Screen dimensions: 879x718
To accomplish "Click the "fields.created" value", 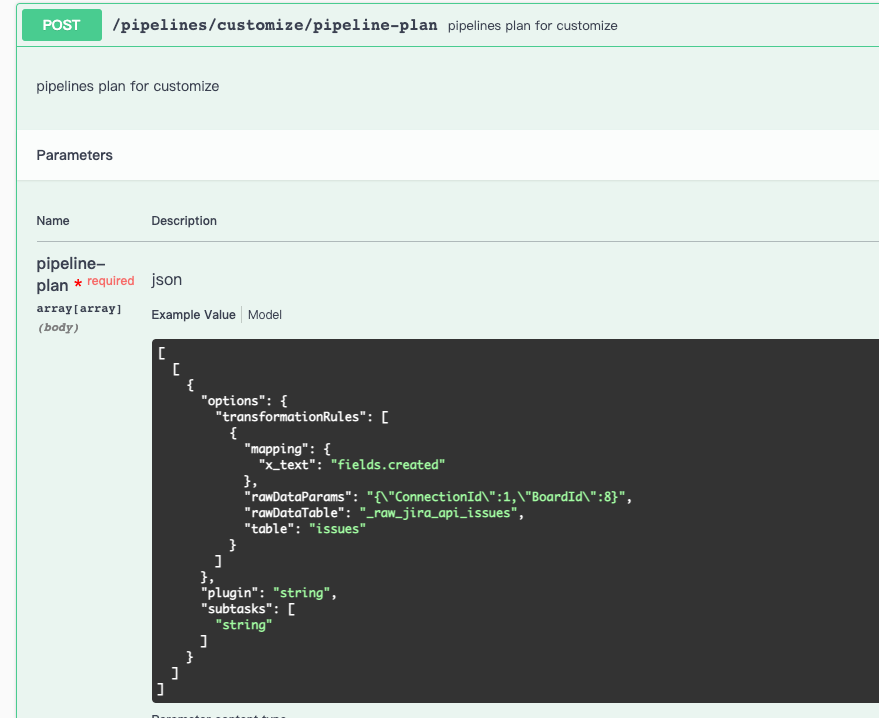I will click(x=388, y=465).
